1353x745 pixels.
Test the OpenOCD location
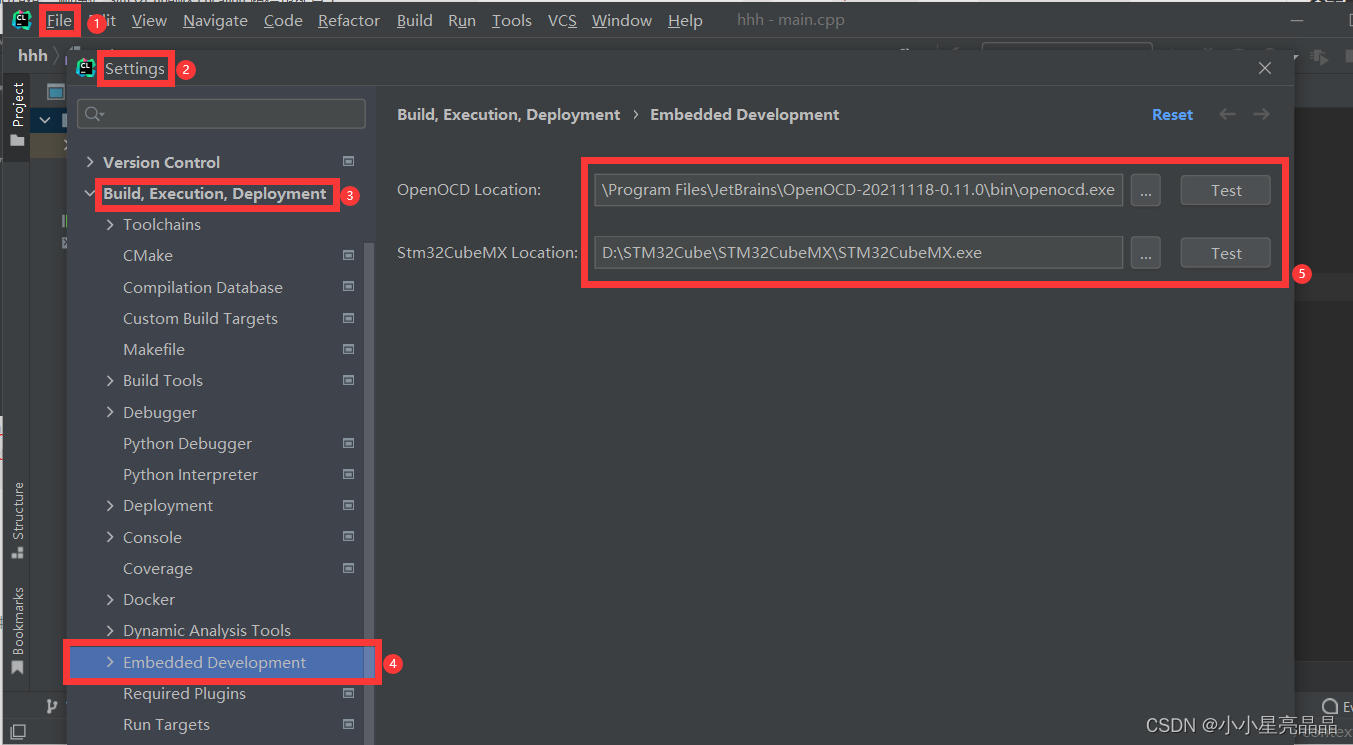[1226, 190]
